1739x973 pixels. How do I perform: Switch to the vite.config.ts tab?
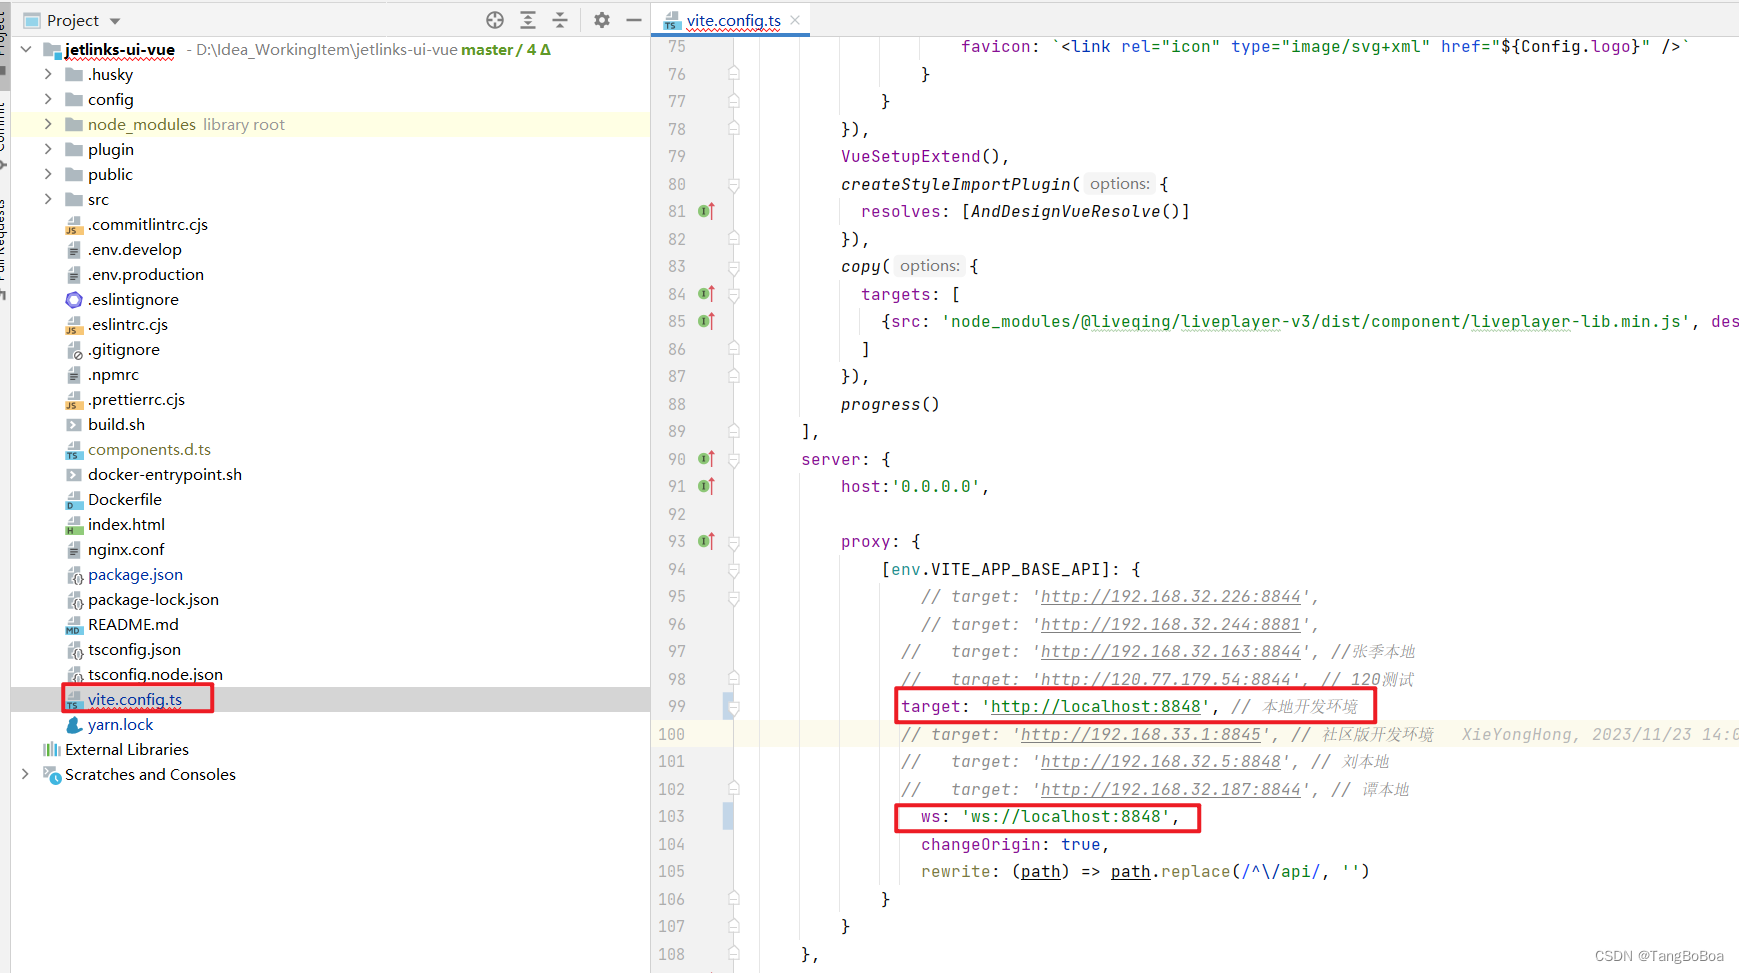click(x=733, y=20)
